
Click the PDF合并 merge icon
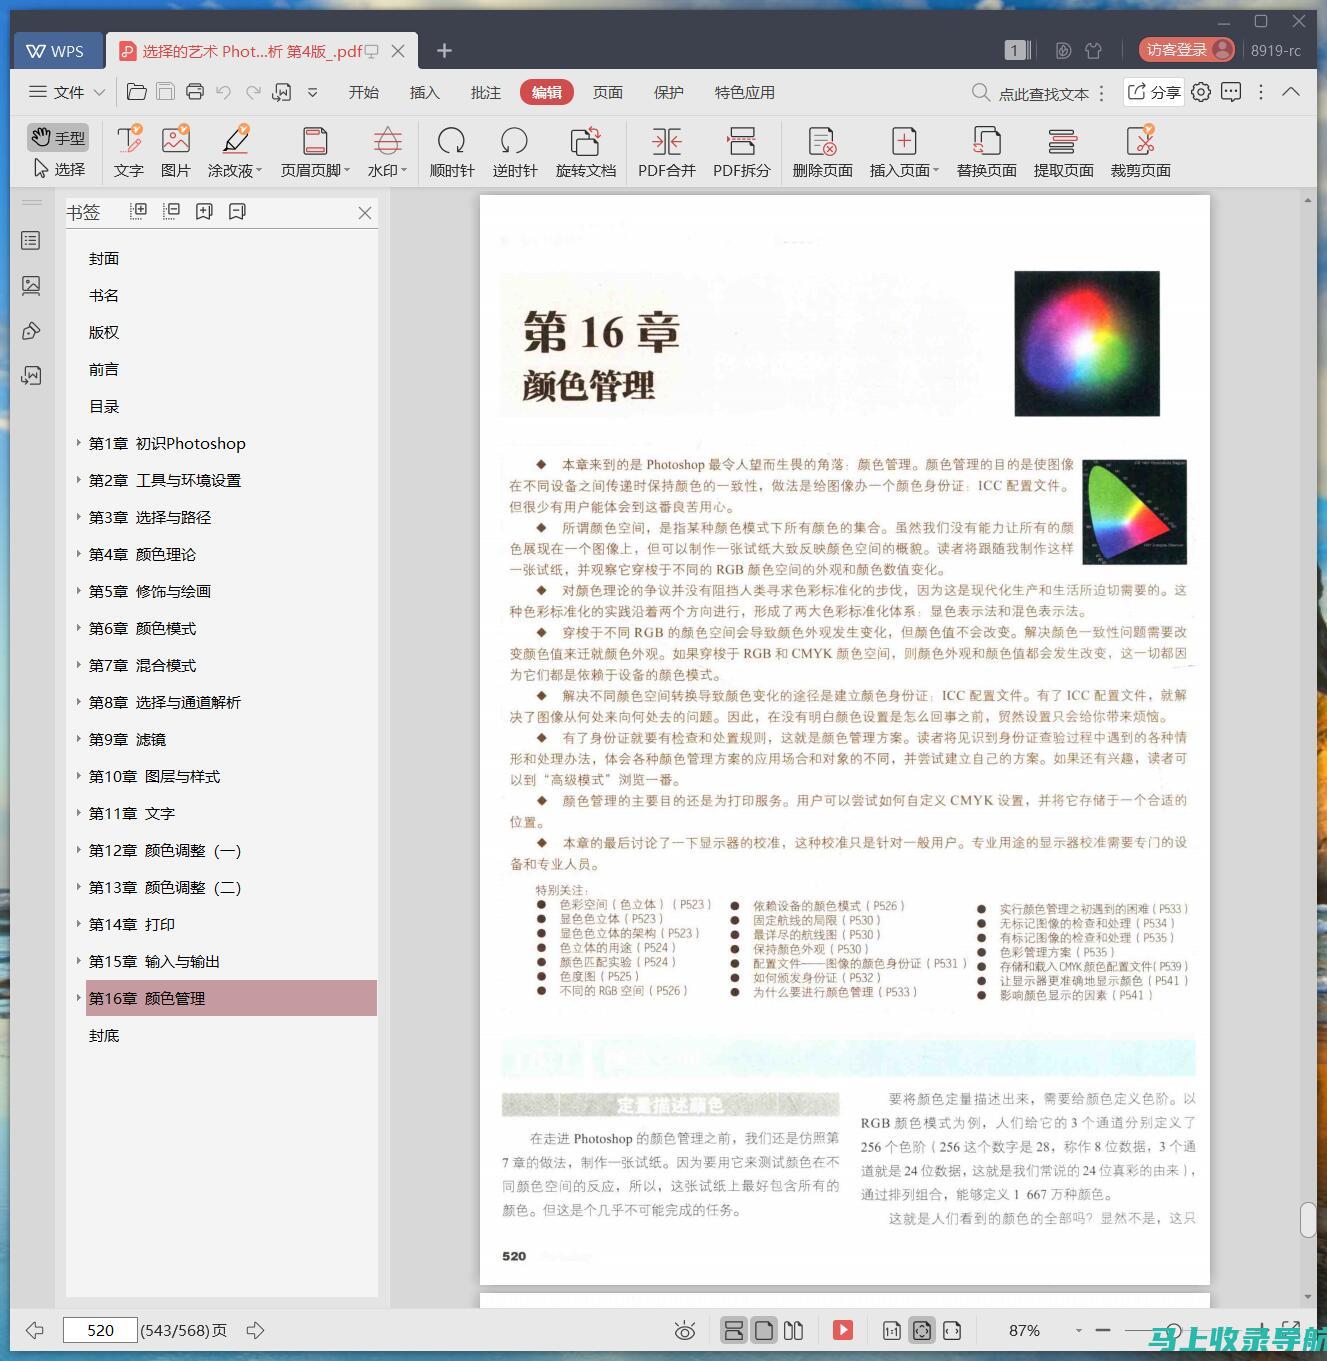tap(667, 141)
